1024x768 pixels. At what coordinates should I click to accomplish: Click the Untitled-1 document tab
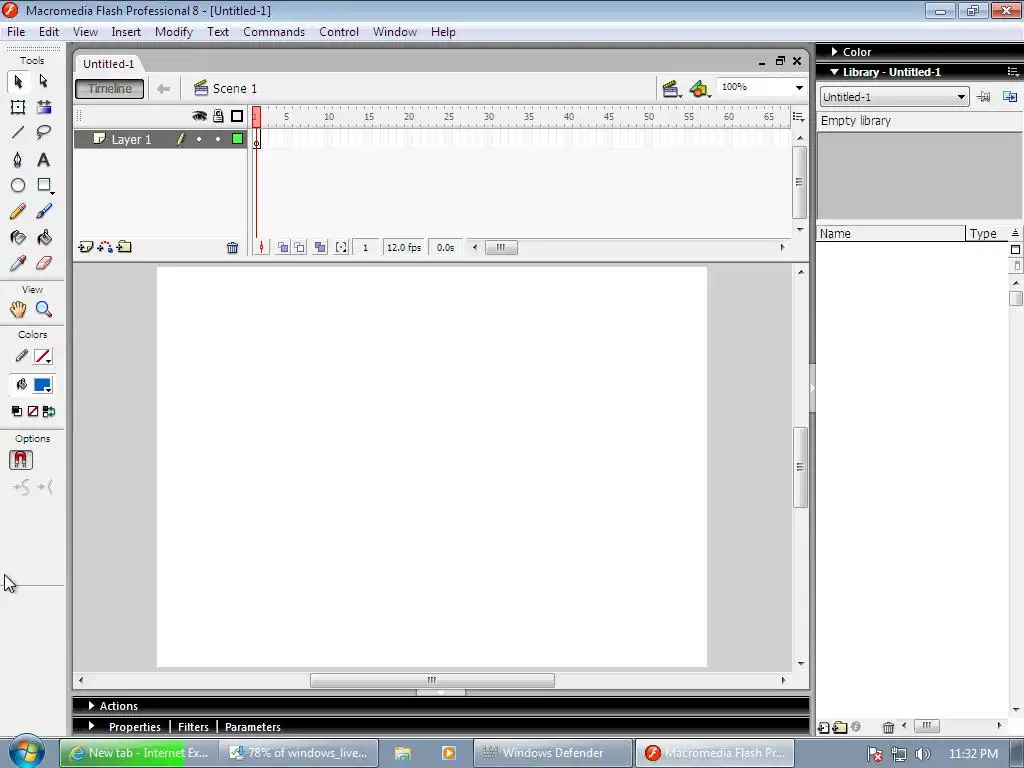tap(108, 64)
